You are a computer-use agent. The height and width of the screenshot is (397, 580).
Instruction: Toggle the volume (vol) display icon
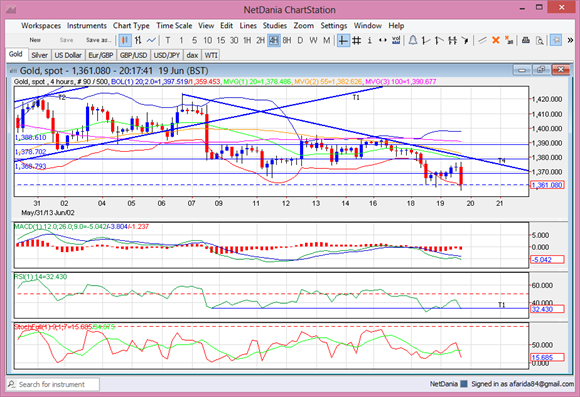point(396,40)
